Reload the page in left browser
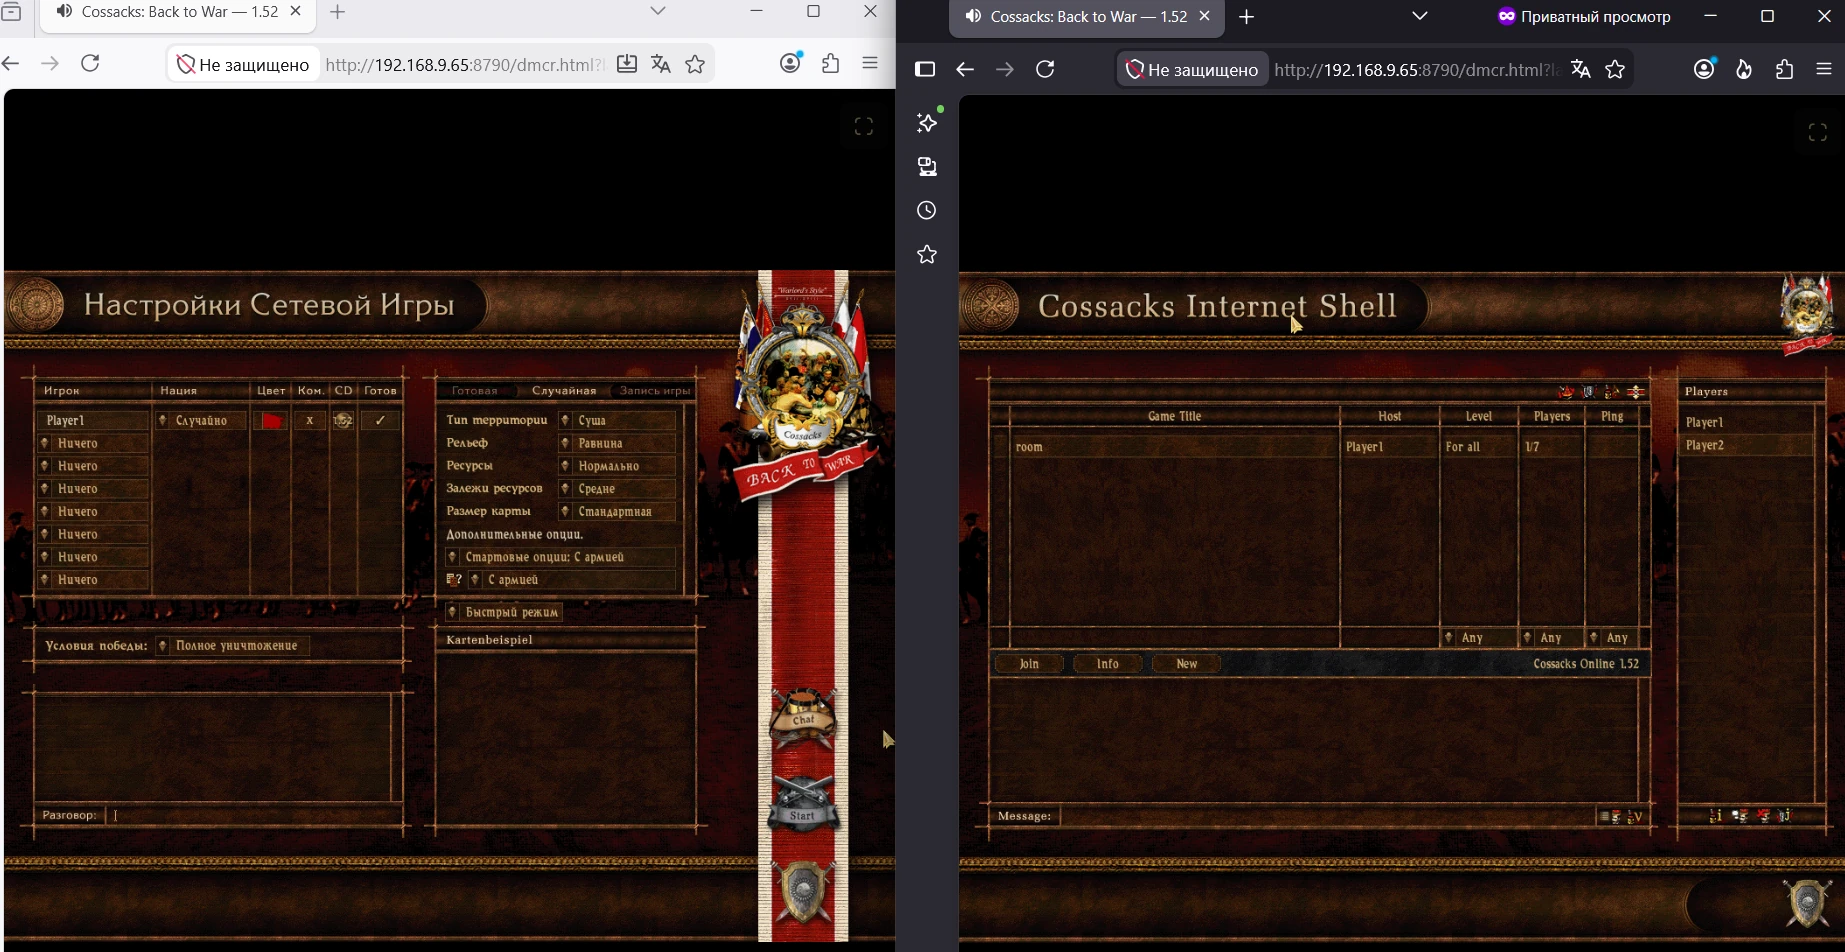This screenshot has height=952, width=1845. click(x=90, y=64)
